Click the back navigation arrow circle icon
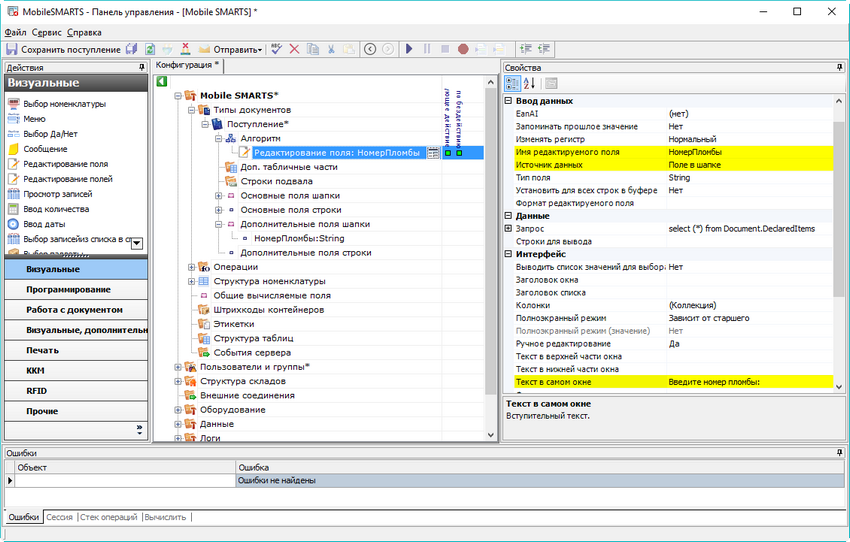Image resolution: width=850 pixels, height=542 pixels. click(x=370, y=49)
